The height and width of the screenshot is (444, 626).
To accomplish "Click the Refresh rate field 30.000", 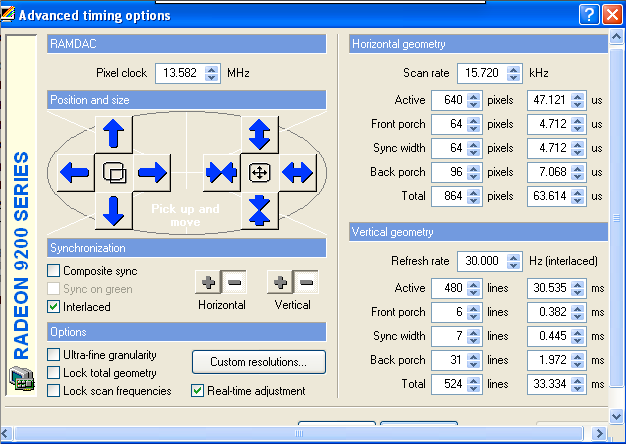I will 482,262.
